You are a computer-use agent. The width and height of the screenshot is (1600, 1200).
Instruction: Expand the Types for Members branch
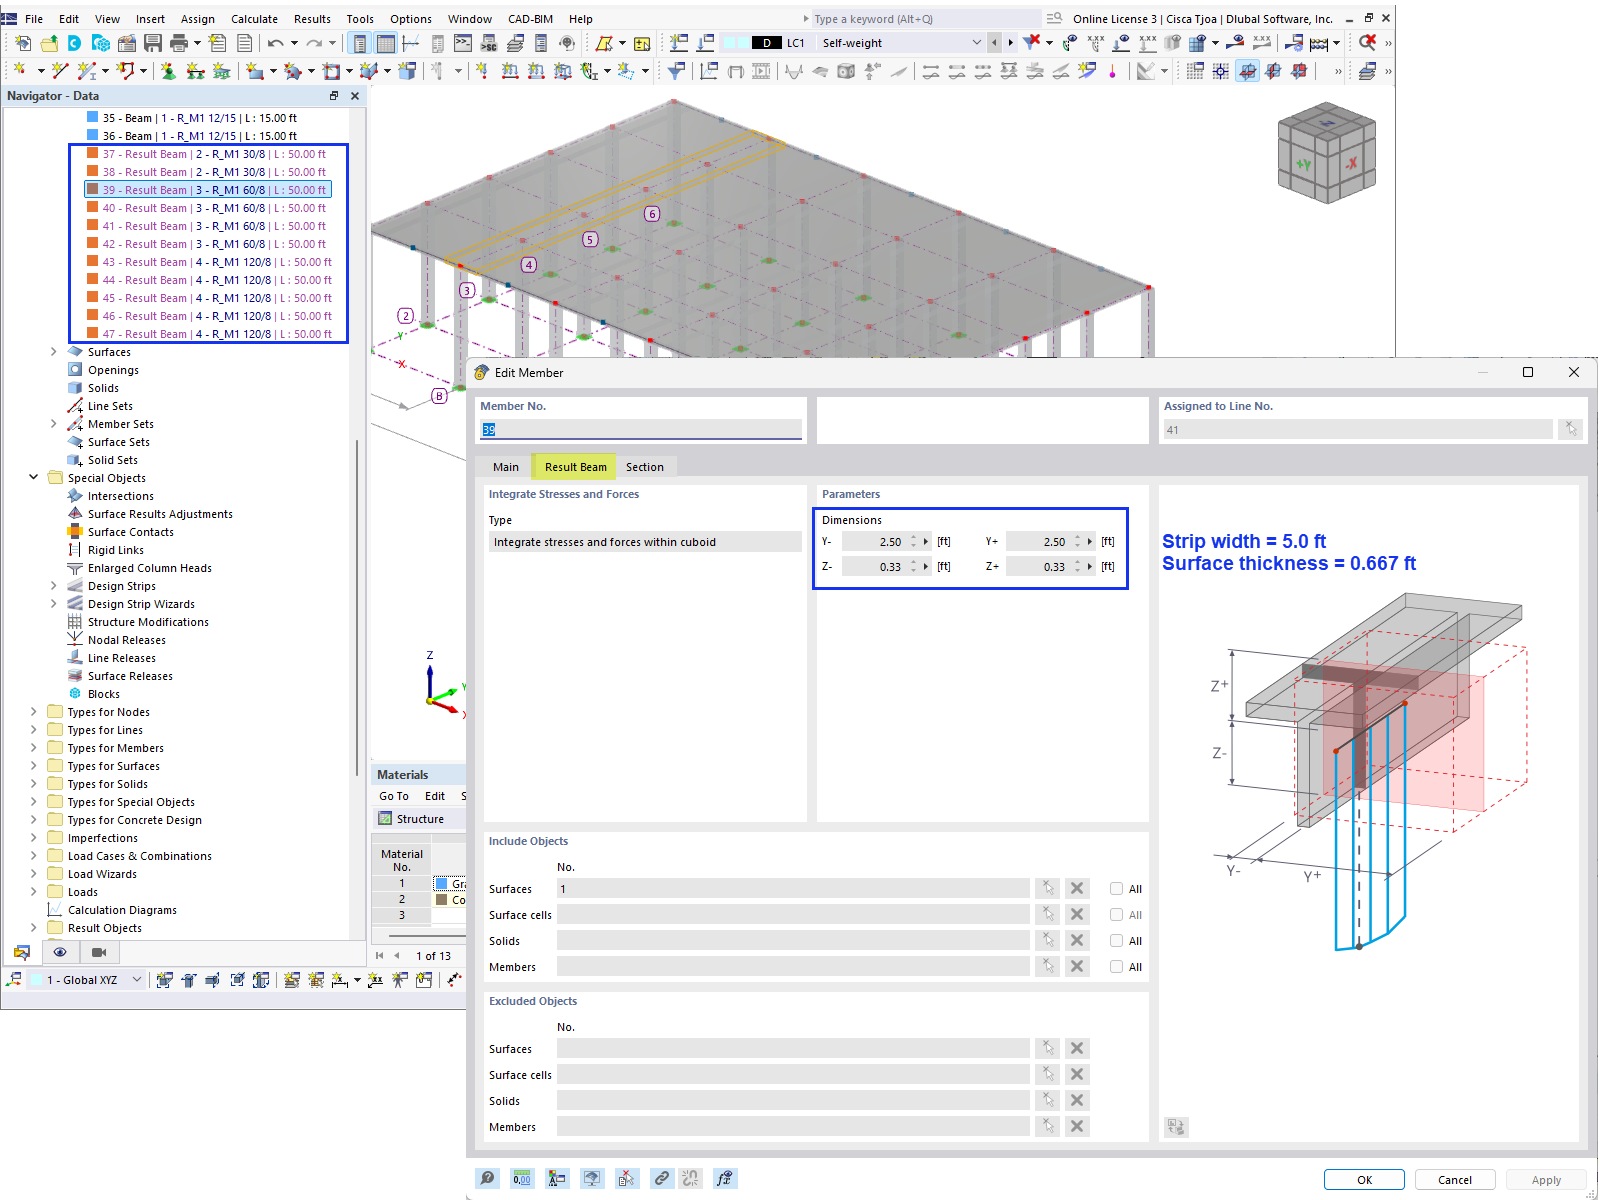[33, 747]
